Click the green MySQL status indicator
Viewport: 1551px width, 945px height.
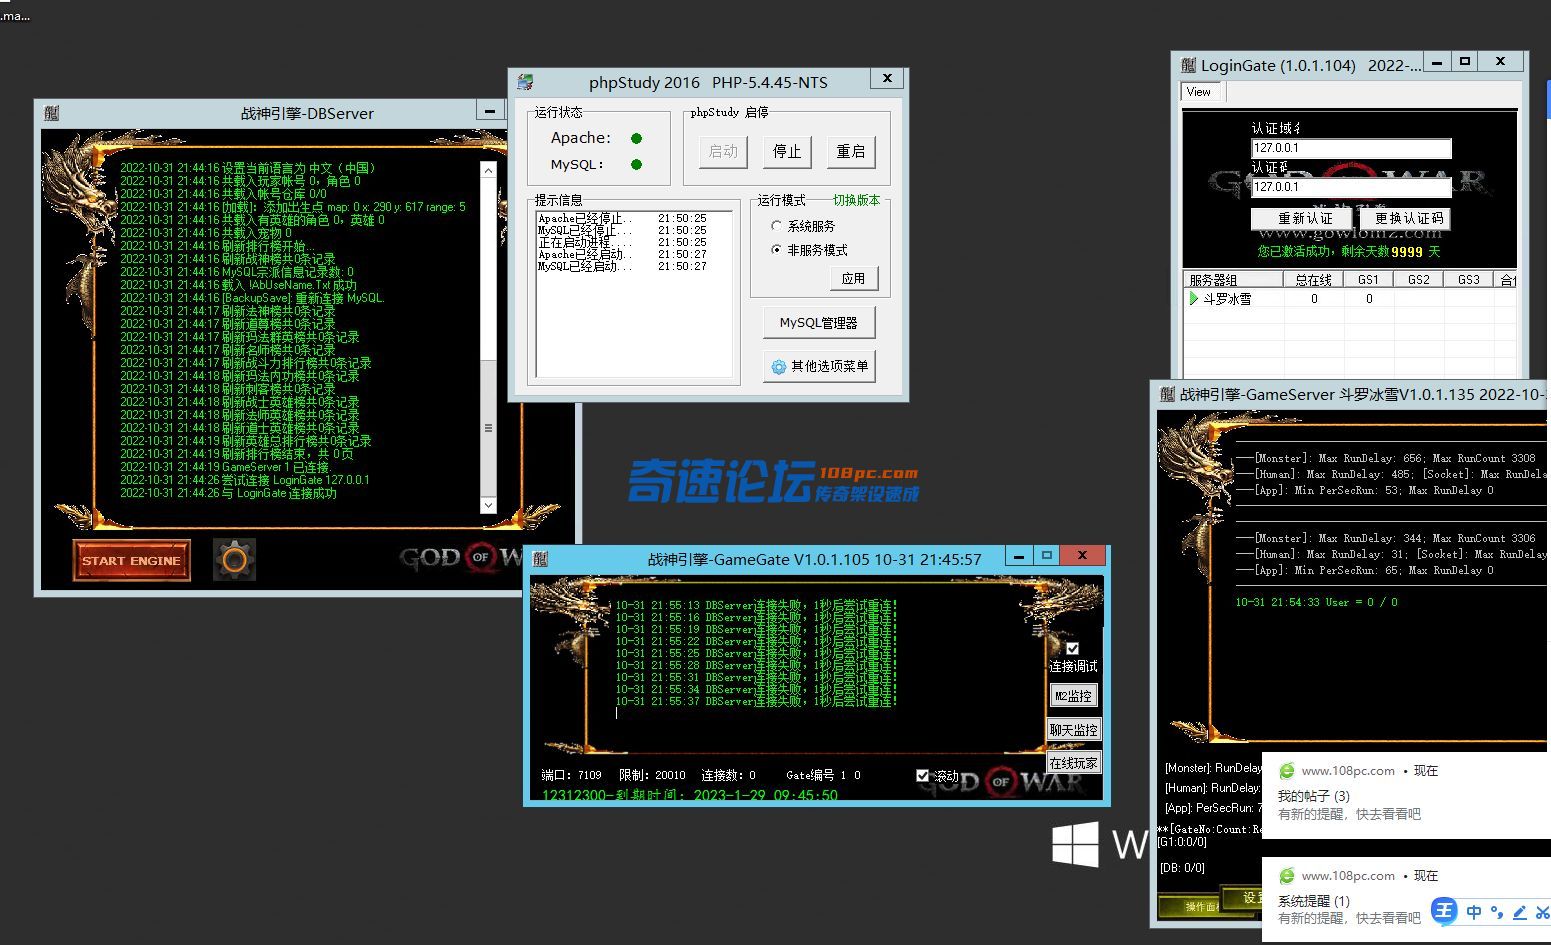636,164
